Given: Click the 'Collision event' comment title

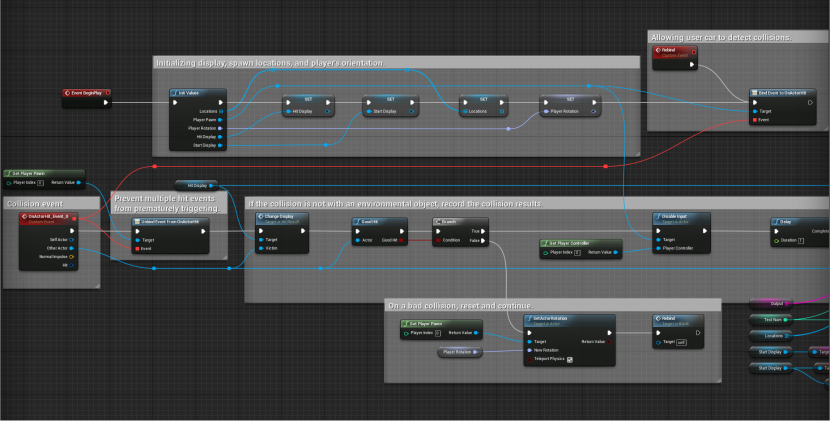Looking at the screenshot, I should pos(35,204).
